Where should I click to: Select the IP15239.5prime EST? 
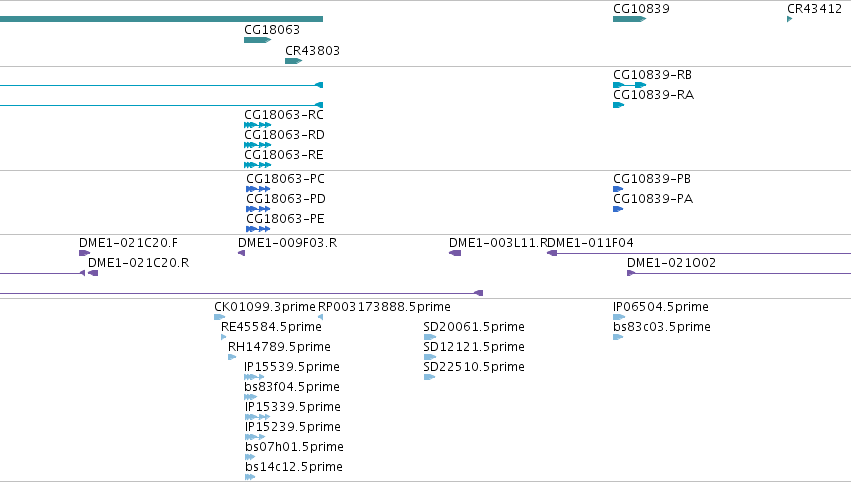(x=255, y=437)
